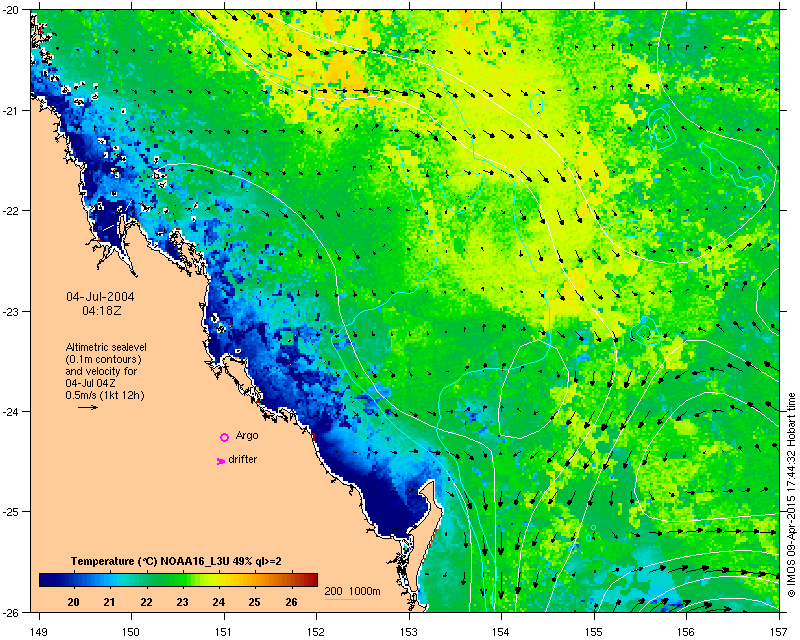
Task: Click the 'Temperature (°C) NOAA16_L3U 49% ql>=2' title
Action: point(176,561)
